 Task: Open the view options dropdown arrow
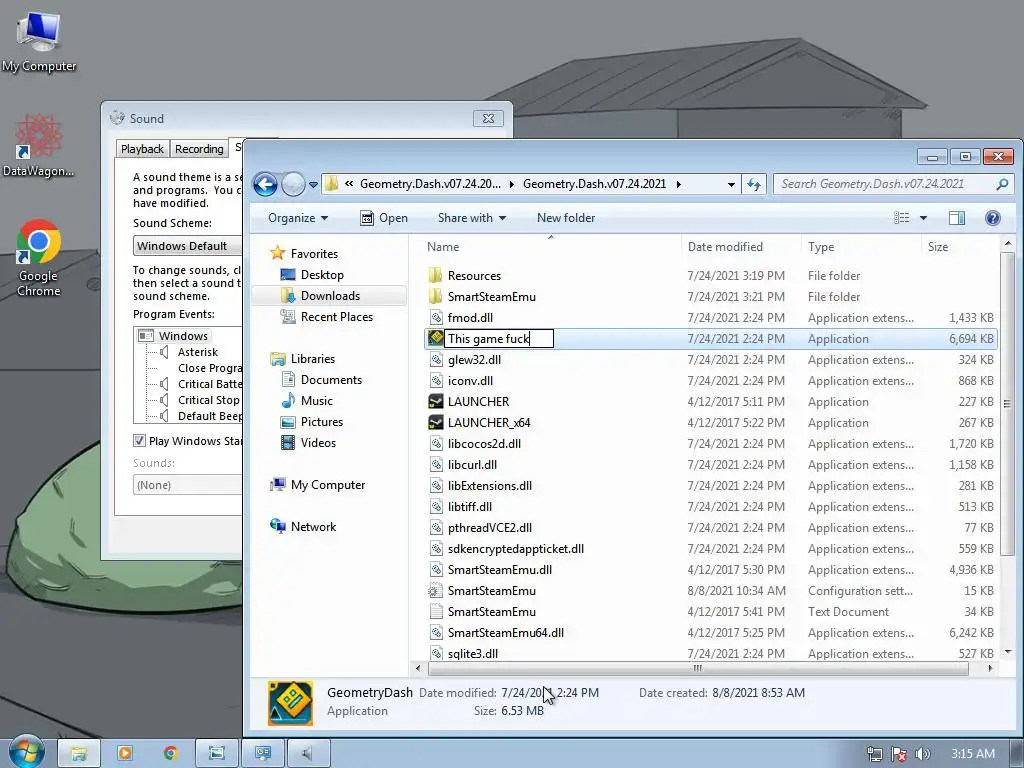923,218
